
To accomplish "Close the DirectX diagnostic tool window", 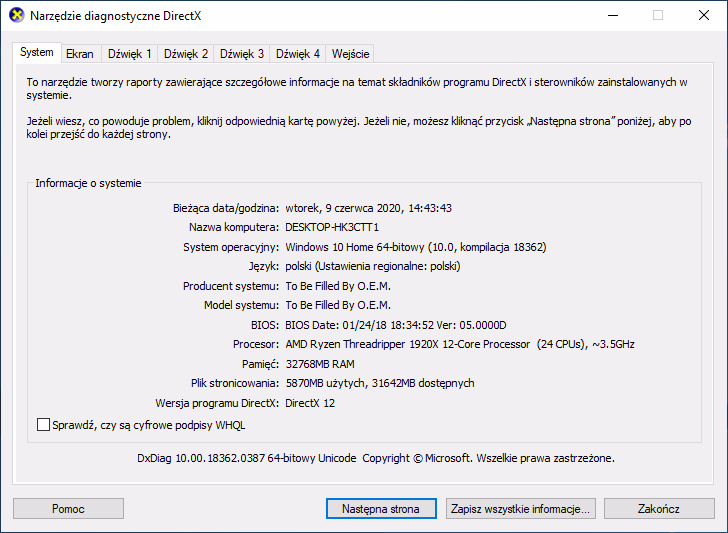I will (704, 15).
